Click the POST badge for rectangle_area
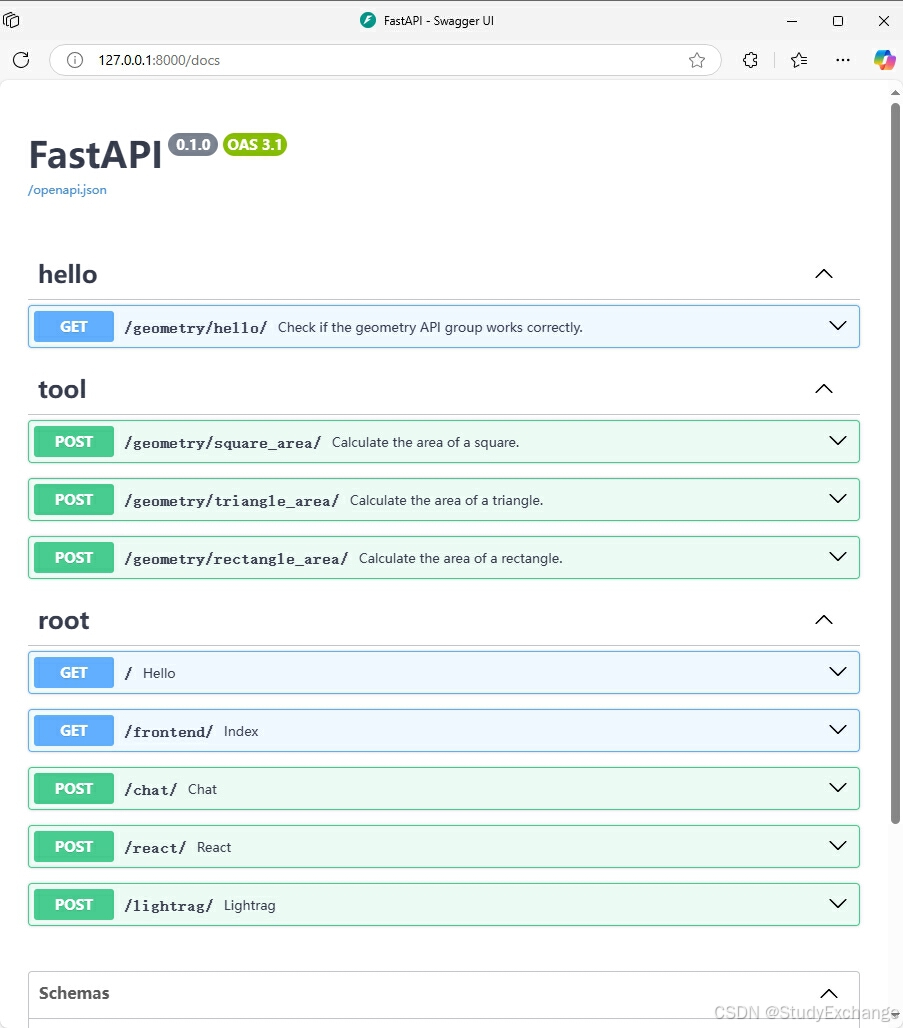This screenshot has height=1028, width=903. click(x=73, y=557)
